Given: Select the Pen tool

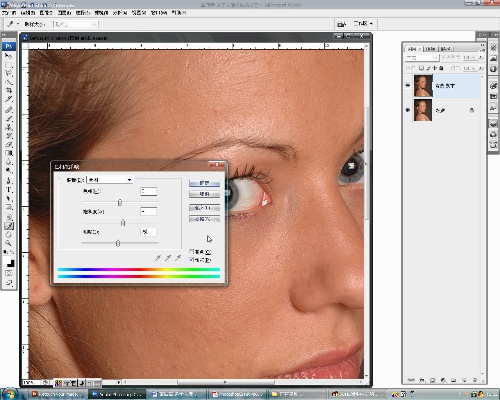Looking at the screenshot, I should click(x=9, y=181).
